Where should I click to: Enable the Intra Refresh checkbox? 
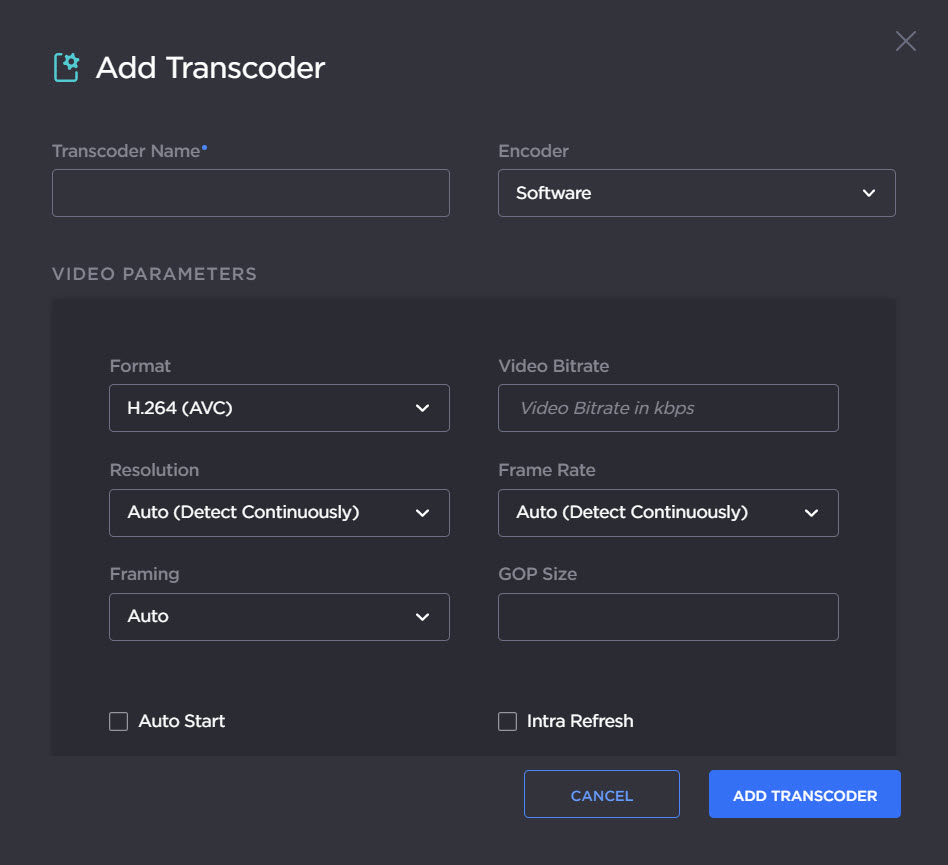tap(507, 721)
